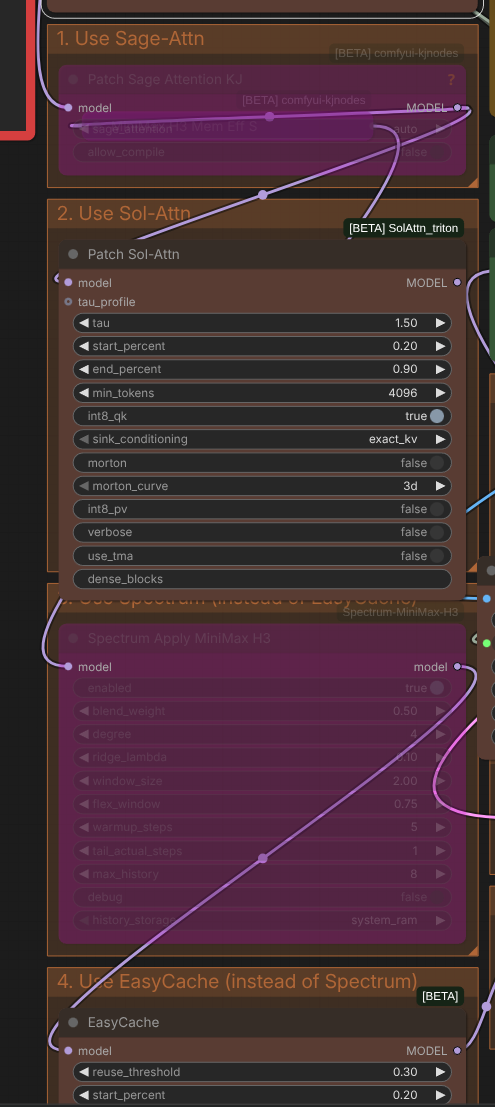The width and height of the screenshot is (495, 1107).
Task: Raise EasyCache reuse_threshold with right arrow
Action: (441, 1072)
